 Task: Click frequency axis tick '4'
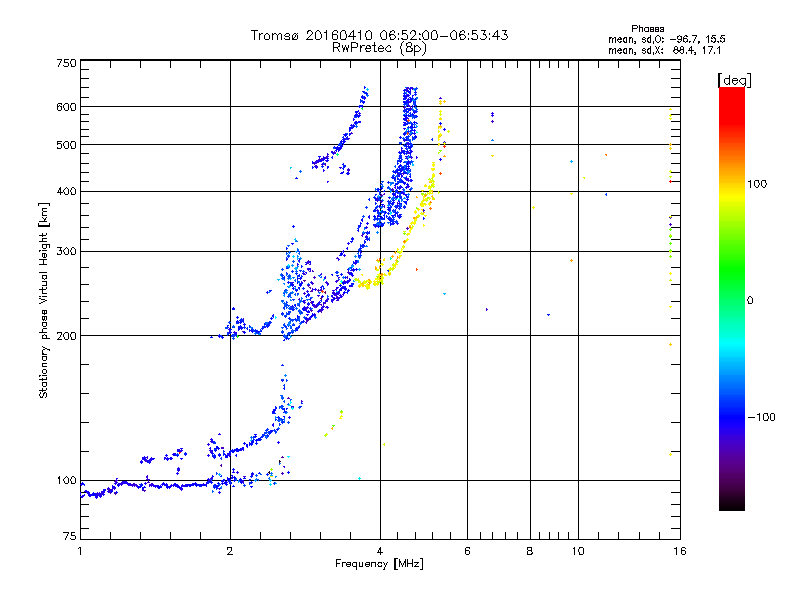tap(380, 551)
